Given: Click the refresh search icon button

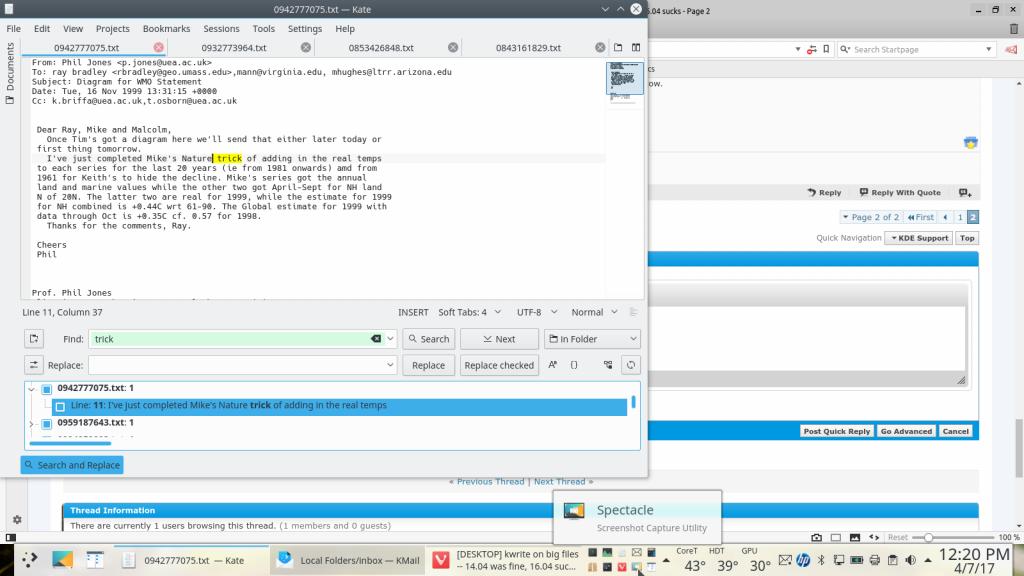Looking at the screenshot, I should 630,365.
